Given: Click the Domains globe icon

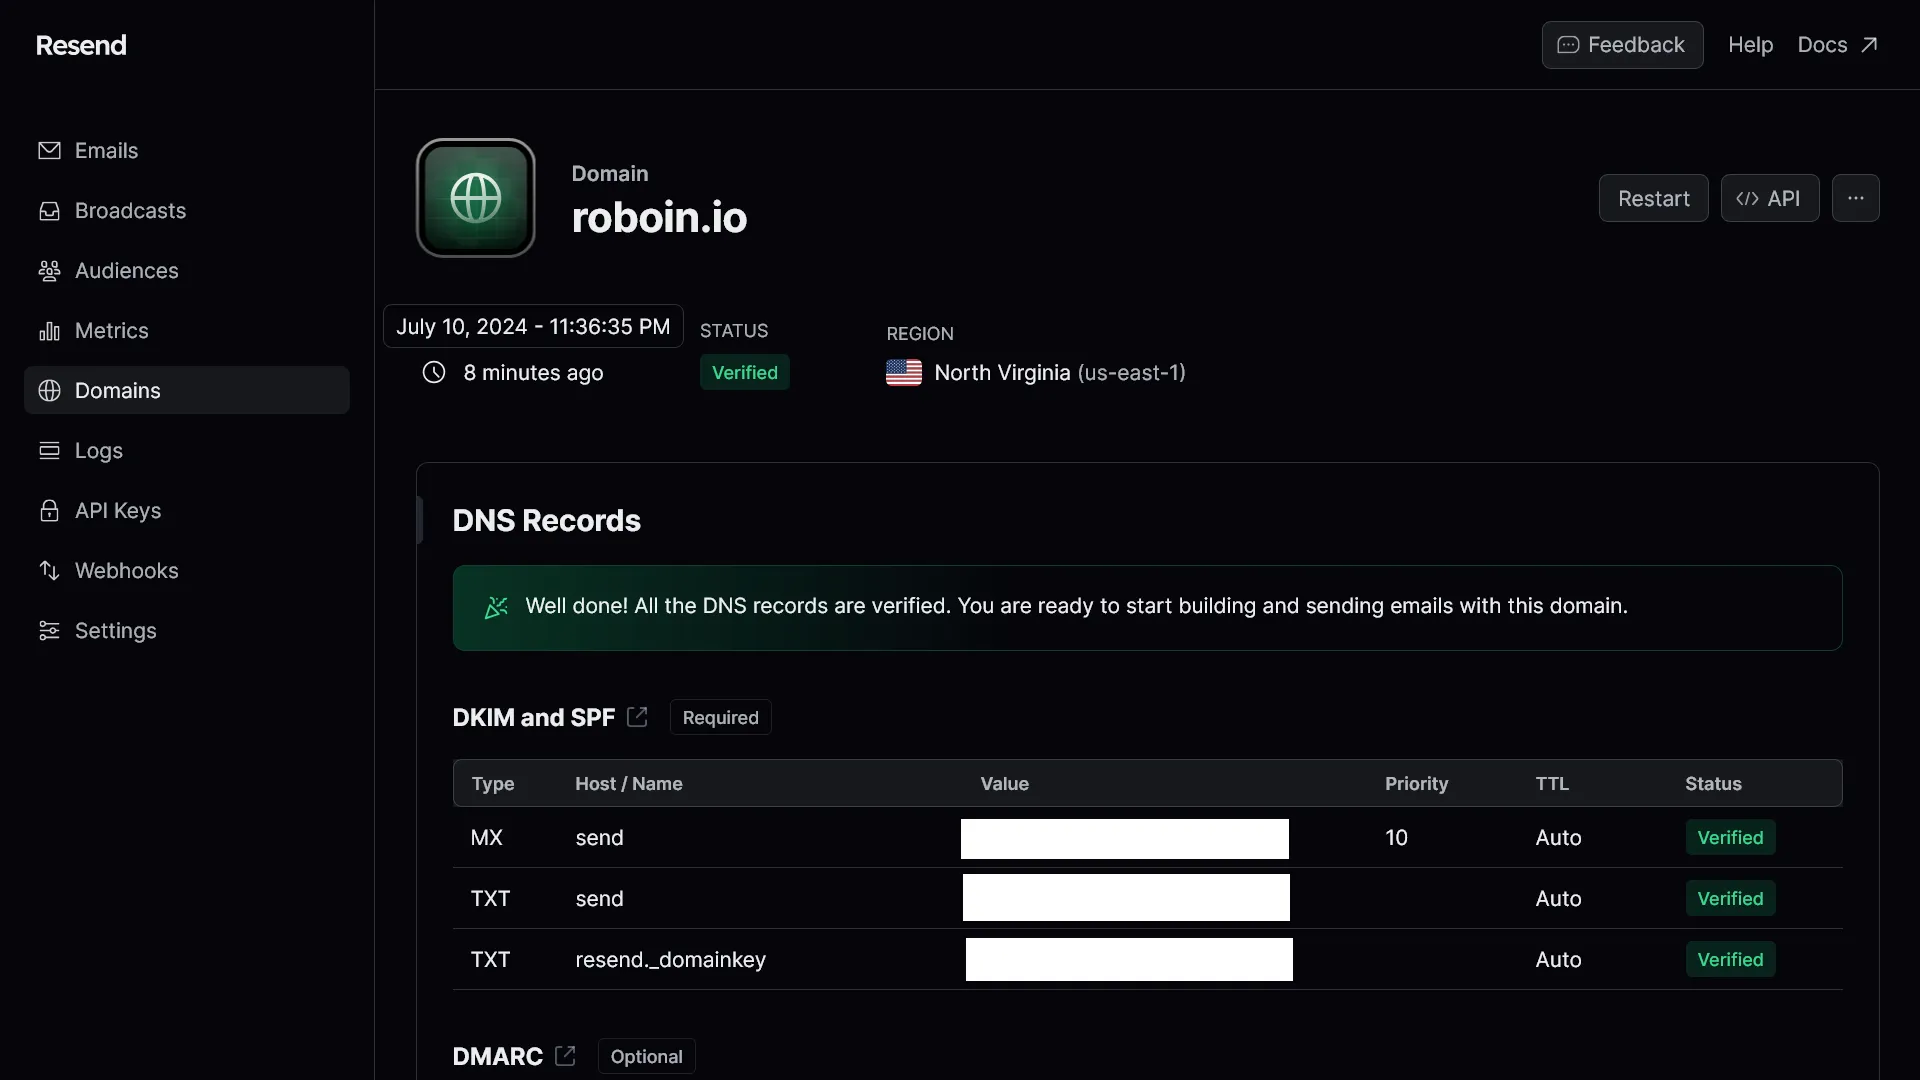Looking at the screenshot, I should [47, 390].
